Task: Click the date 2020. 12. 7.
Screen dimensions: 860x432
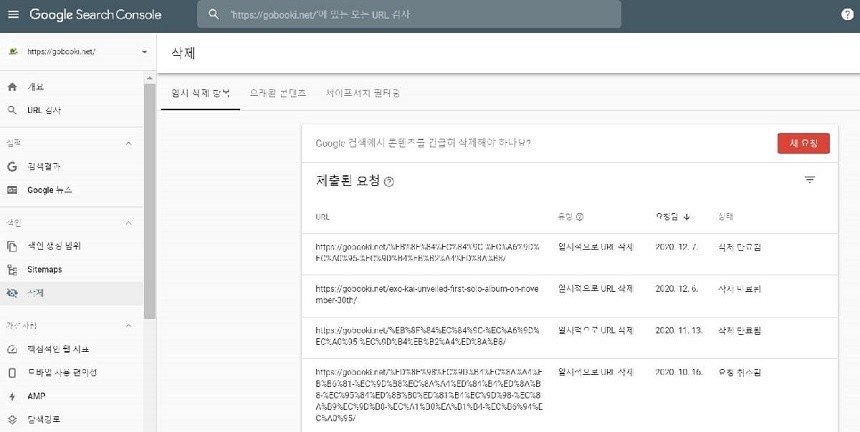Action: [677, 247]
